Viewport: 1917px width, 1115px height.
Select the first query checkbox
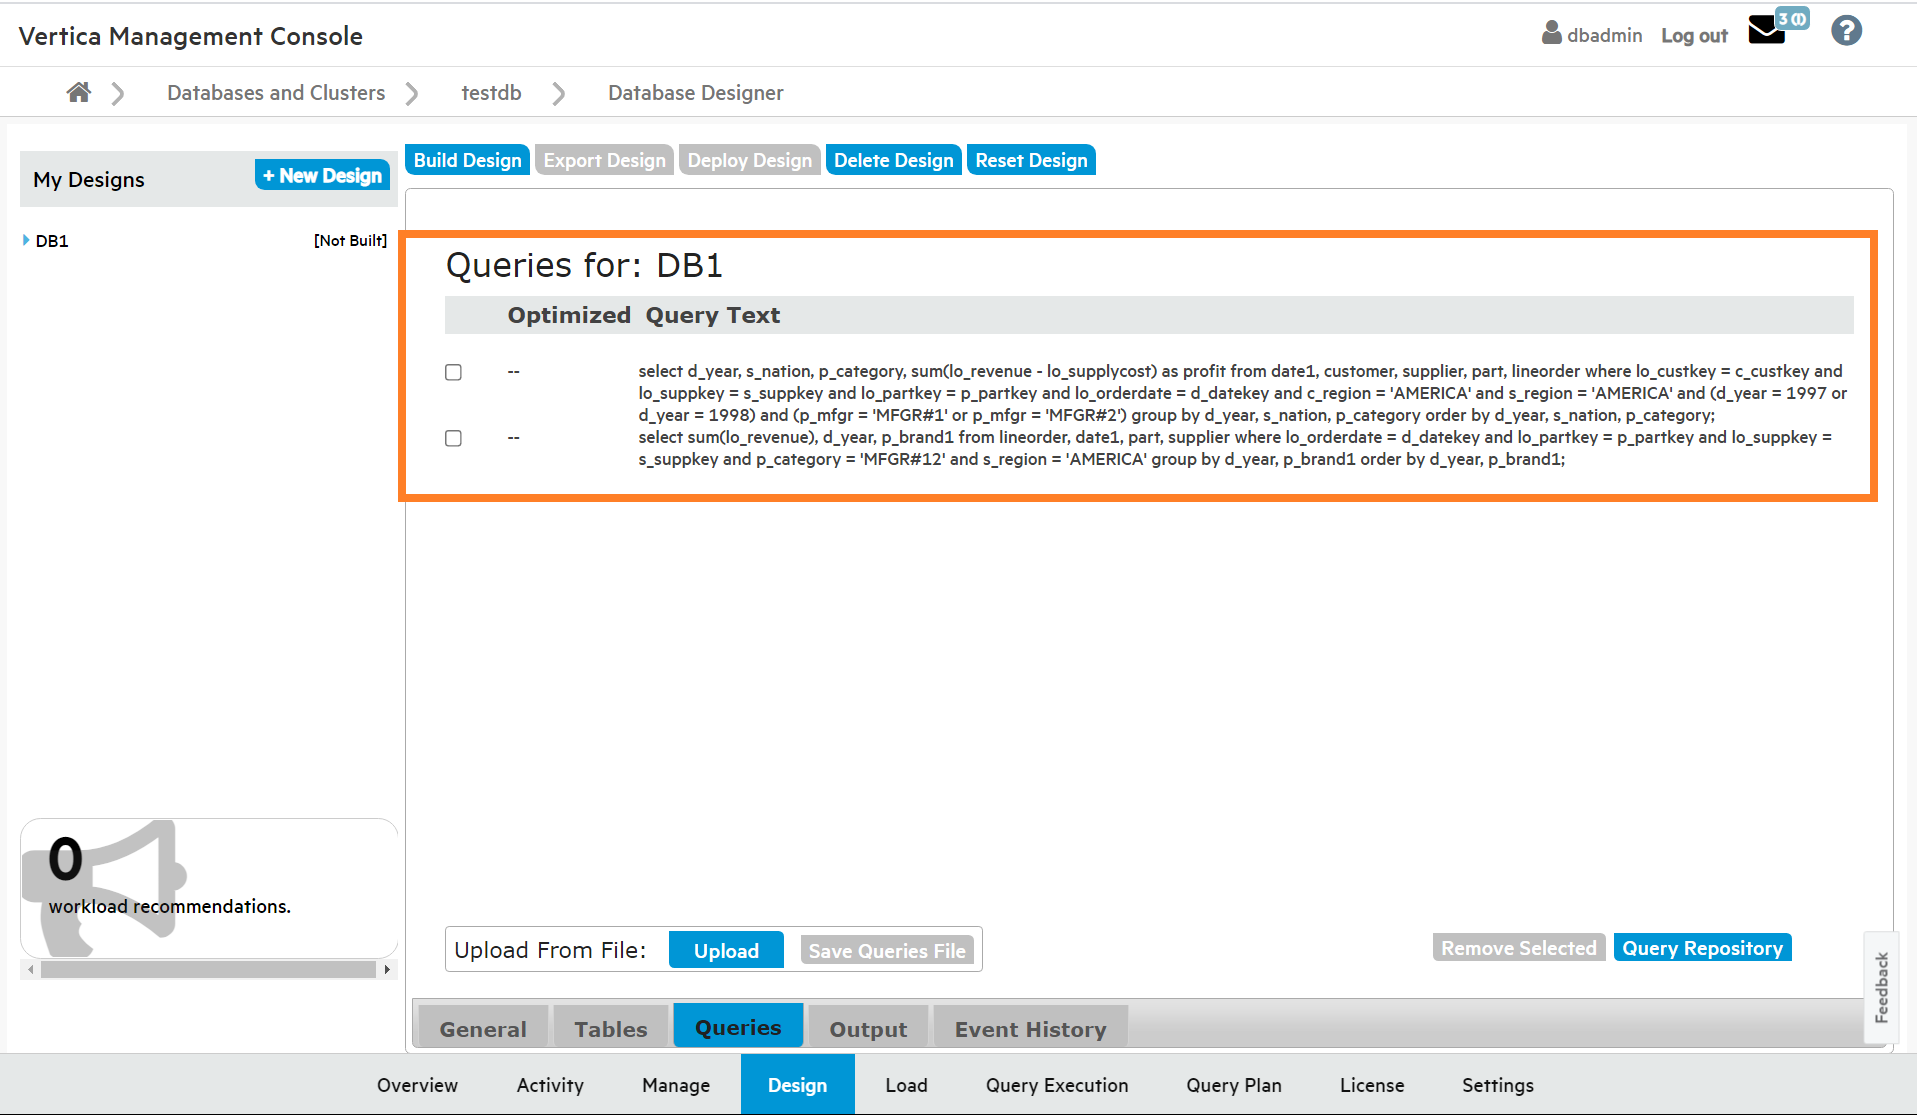(x=453, y=372)
